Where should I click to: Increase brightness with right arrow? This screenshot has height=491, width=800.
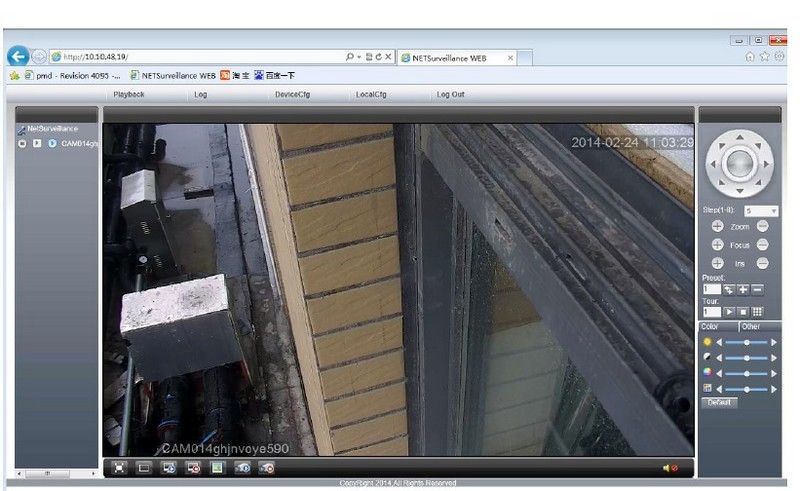click(x=774, y=342)
